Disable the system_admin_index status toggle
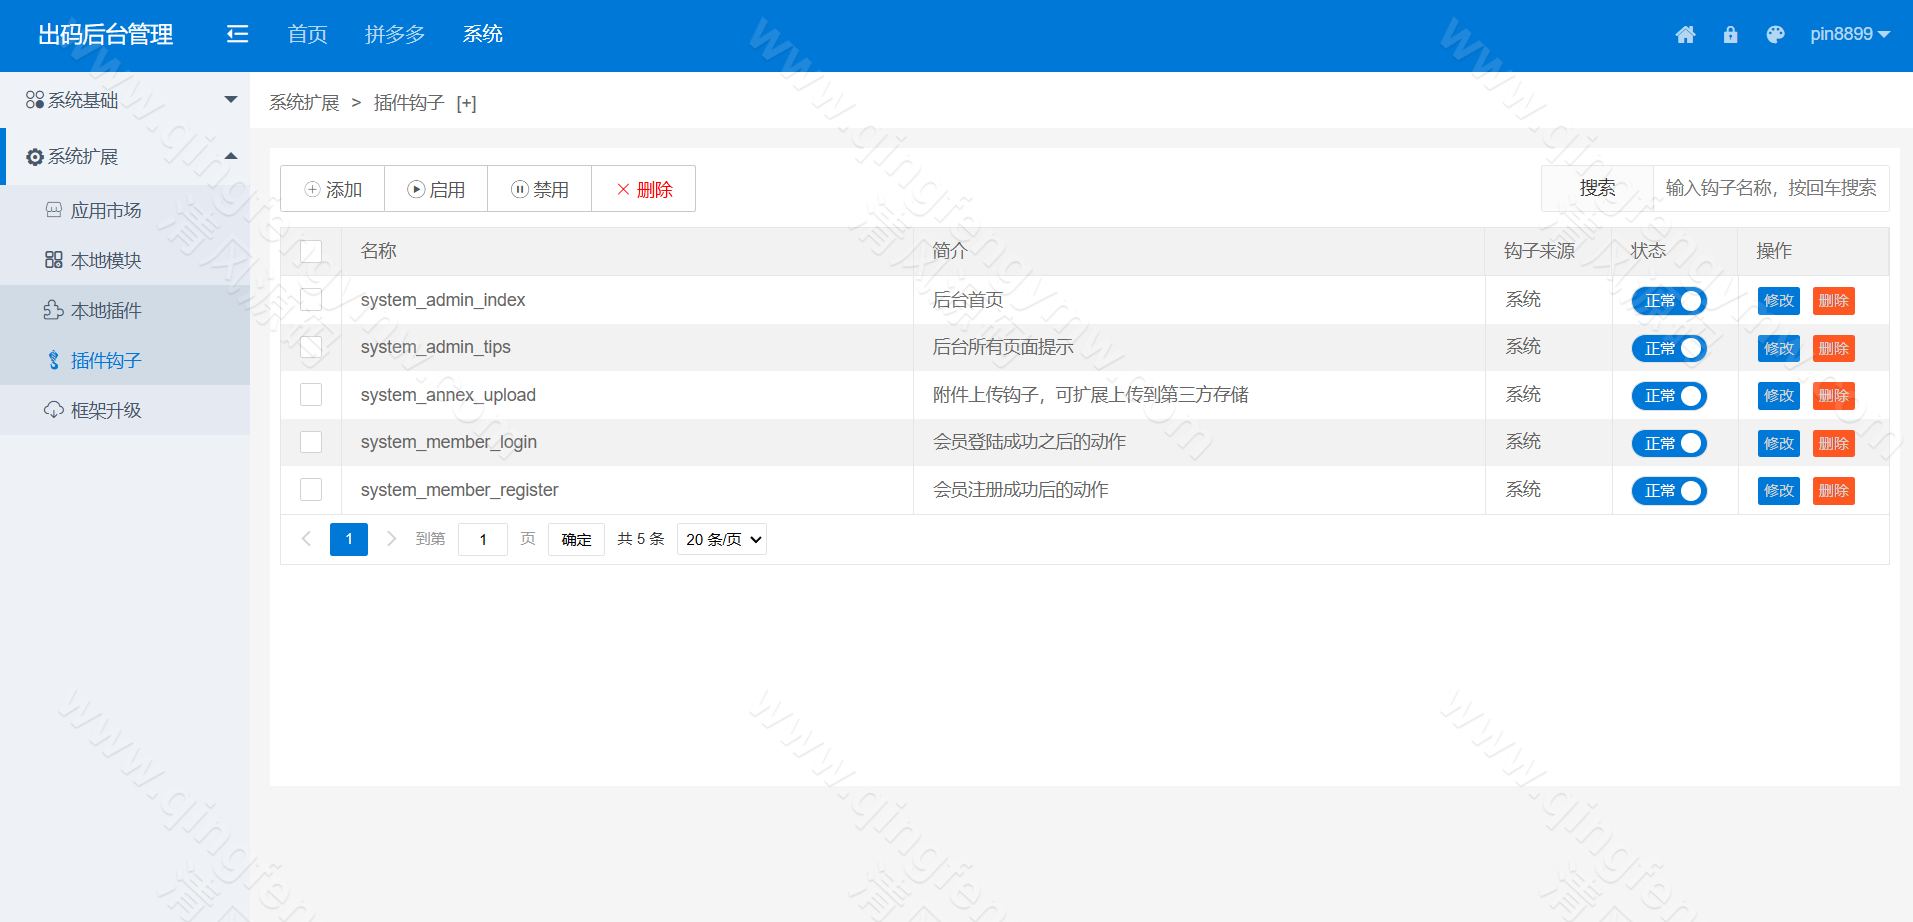The height and width of the screenshot is (922, 1913). tap(1668, 300)
